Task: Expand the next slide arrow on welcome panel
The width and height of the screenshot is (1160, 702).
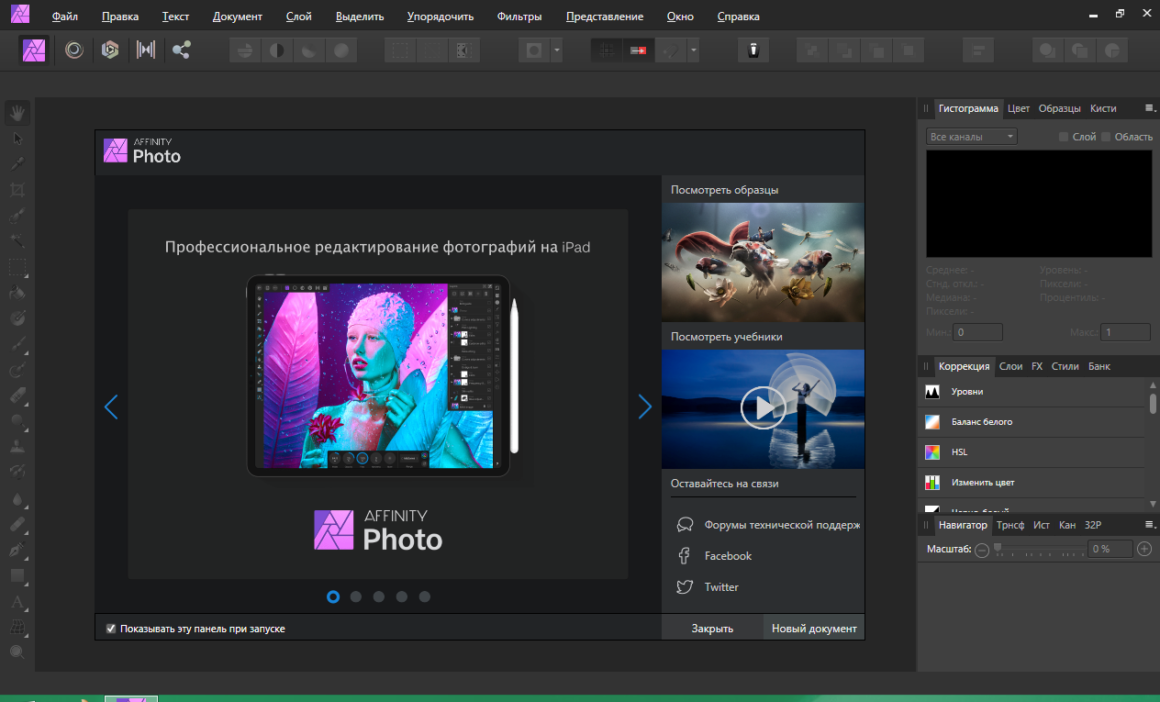Action: tap(645, 406)
